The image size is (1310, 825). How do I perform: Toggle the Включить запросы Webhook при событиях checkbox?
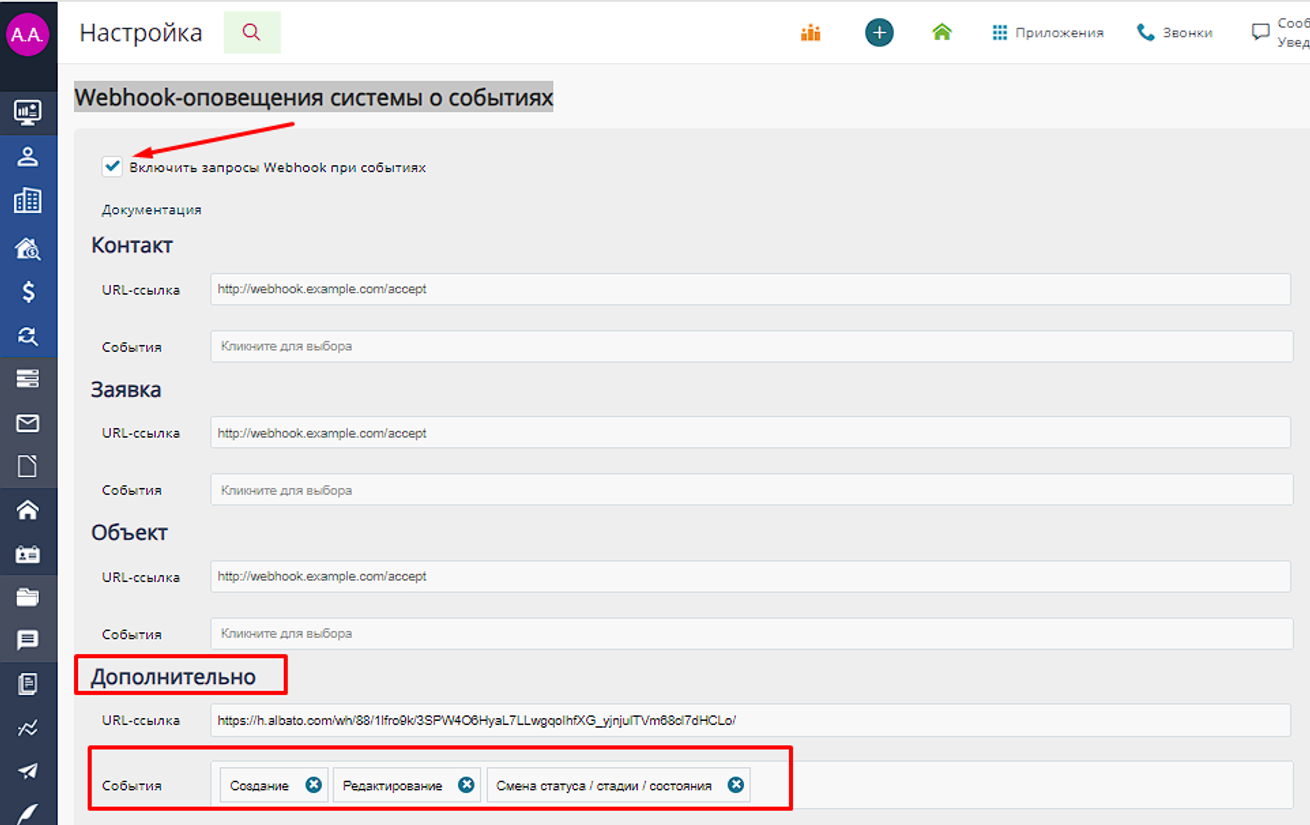tap(112, 167)
